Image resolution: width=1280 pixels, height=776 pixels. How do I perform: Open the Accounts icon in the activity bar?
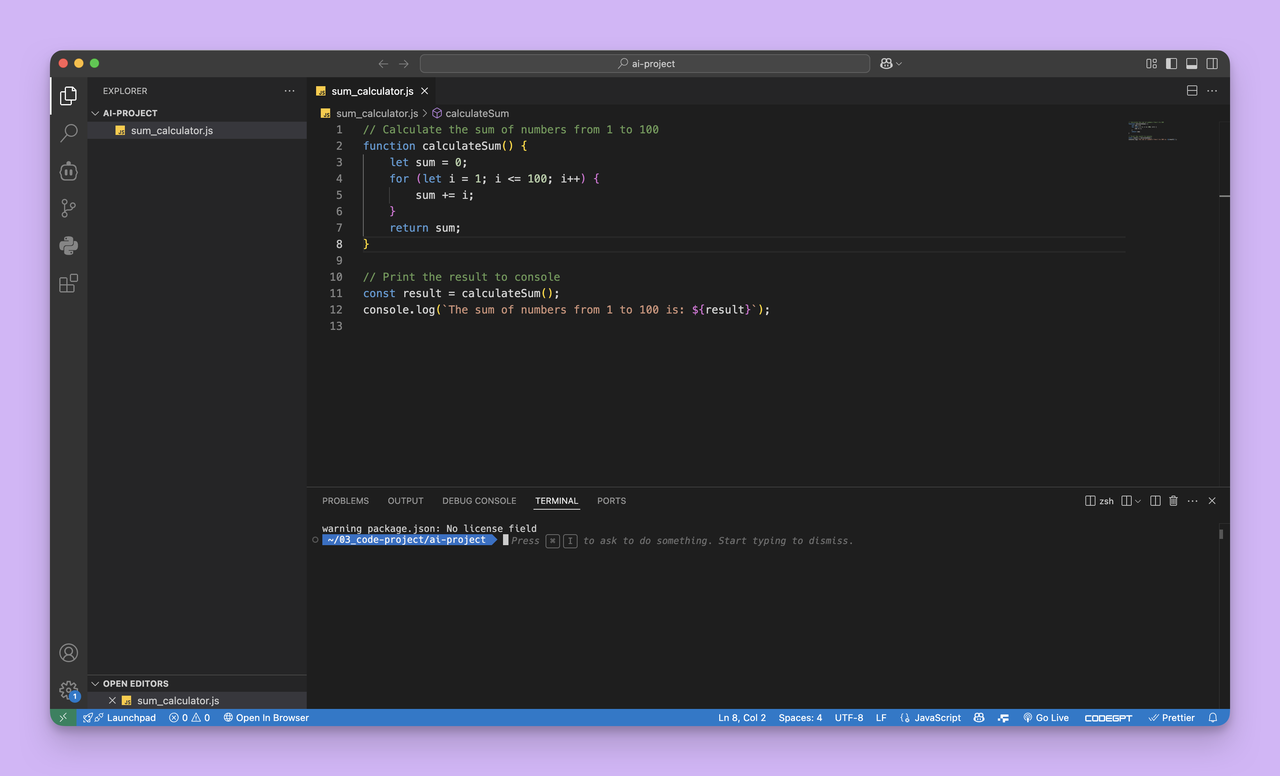(68, 652)
